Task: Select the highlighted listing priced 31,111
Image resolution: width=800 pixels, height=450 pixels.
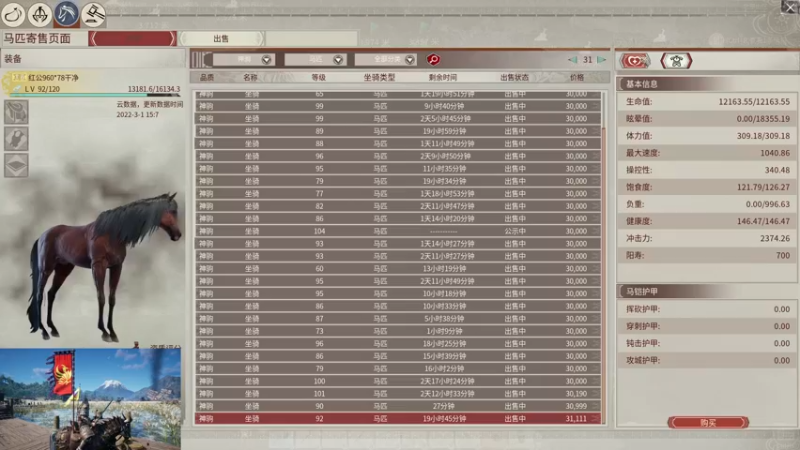Action: click(397, 418)
